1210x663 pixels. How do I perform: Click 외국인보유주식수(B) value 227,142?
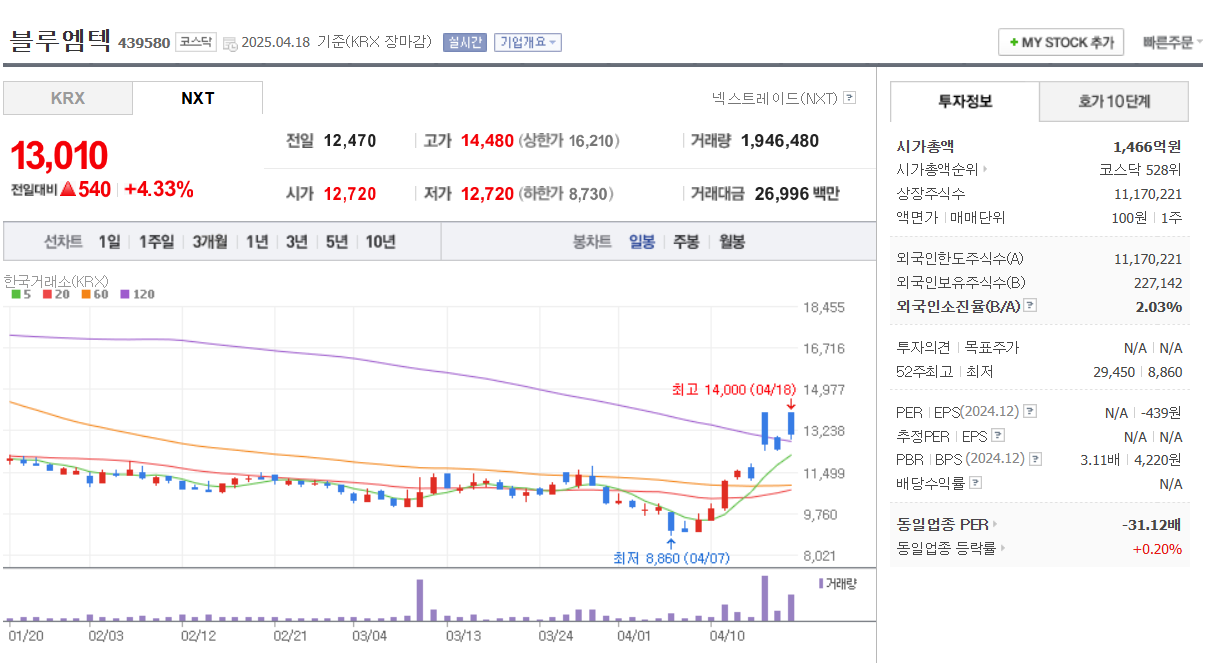tap(1158, 283)
